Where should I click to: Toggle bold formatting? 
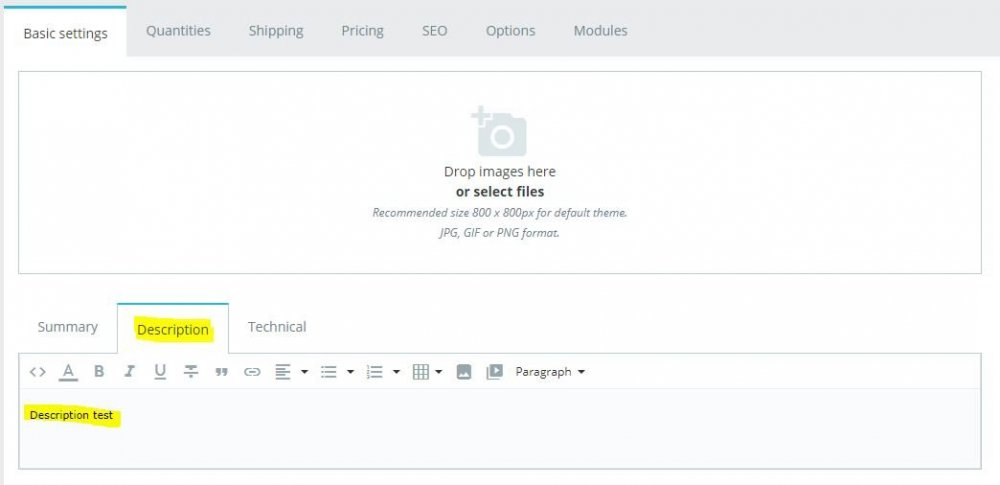[x=99, y=371]
